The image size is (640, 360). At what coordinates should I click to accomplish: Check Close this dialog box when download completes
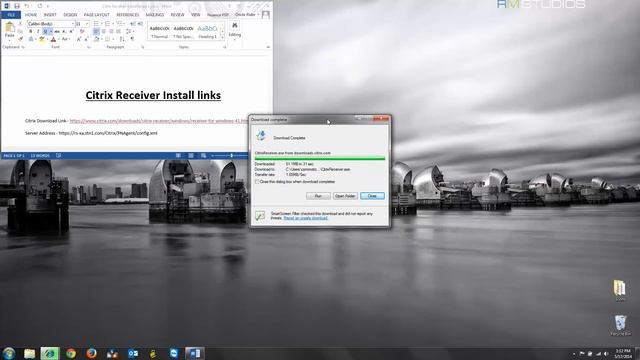click(x=257, y=182)
